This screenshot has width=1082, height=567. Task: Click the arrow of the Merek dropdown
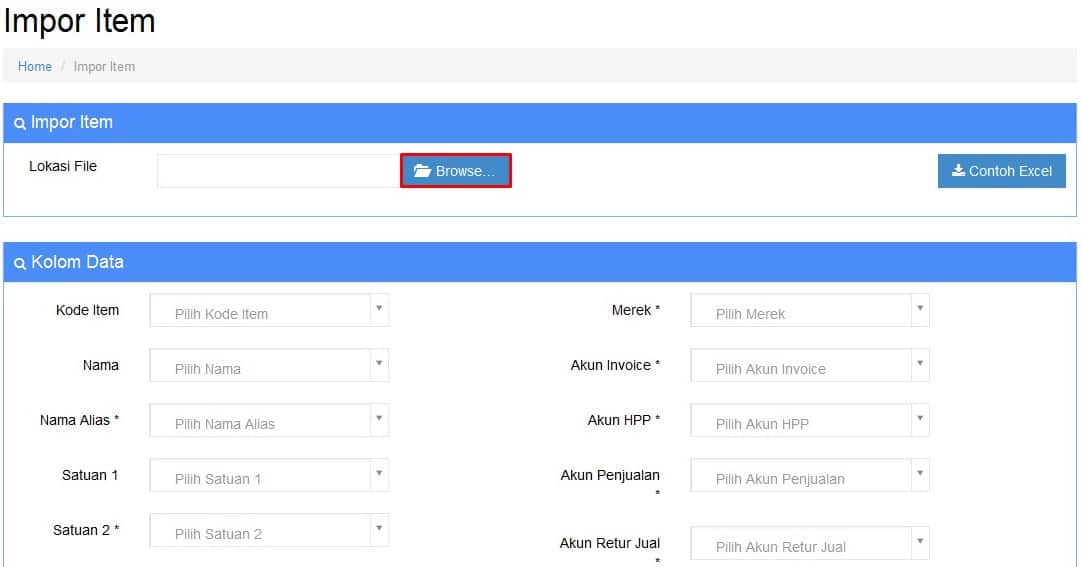point(919,309)
